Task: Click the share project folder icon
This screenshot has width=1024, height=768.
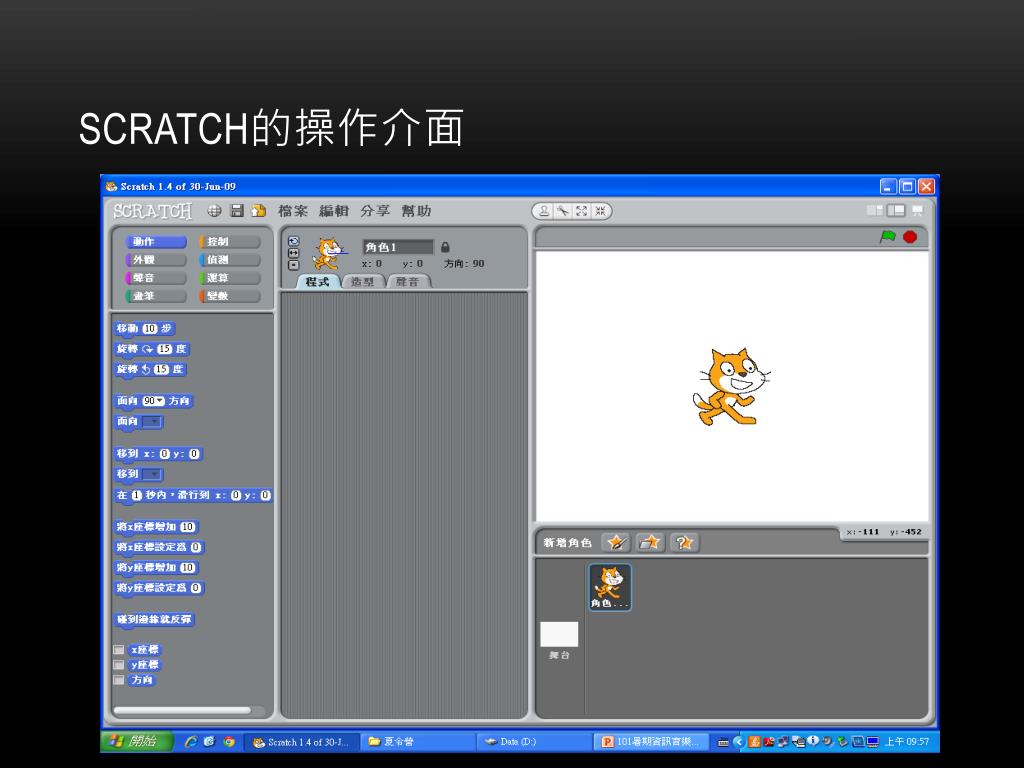Action: click(259, 210)
